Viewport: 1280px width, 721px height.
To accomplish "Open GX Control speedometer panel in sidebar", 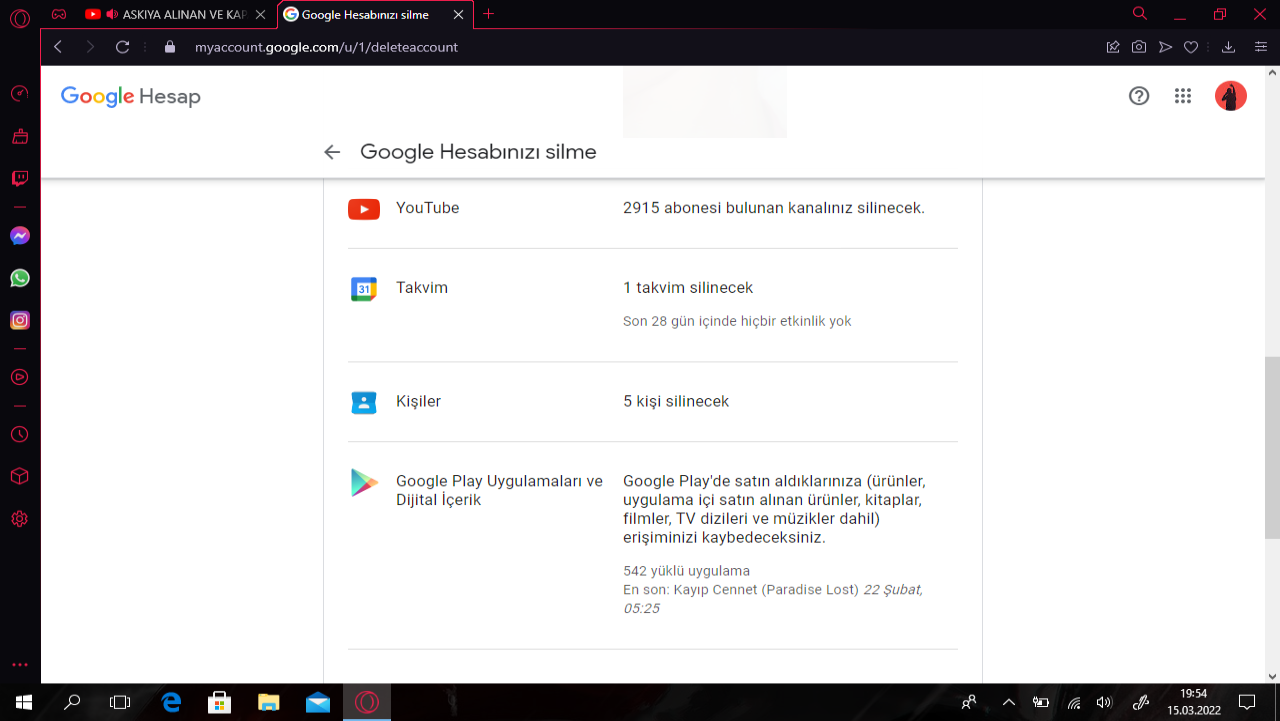I will point(19,94).
